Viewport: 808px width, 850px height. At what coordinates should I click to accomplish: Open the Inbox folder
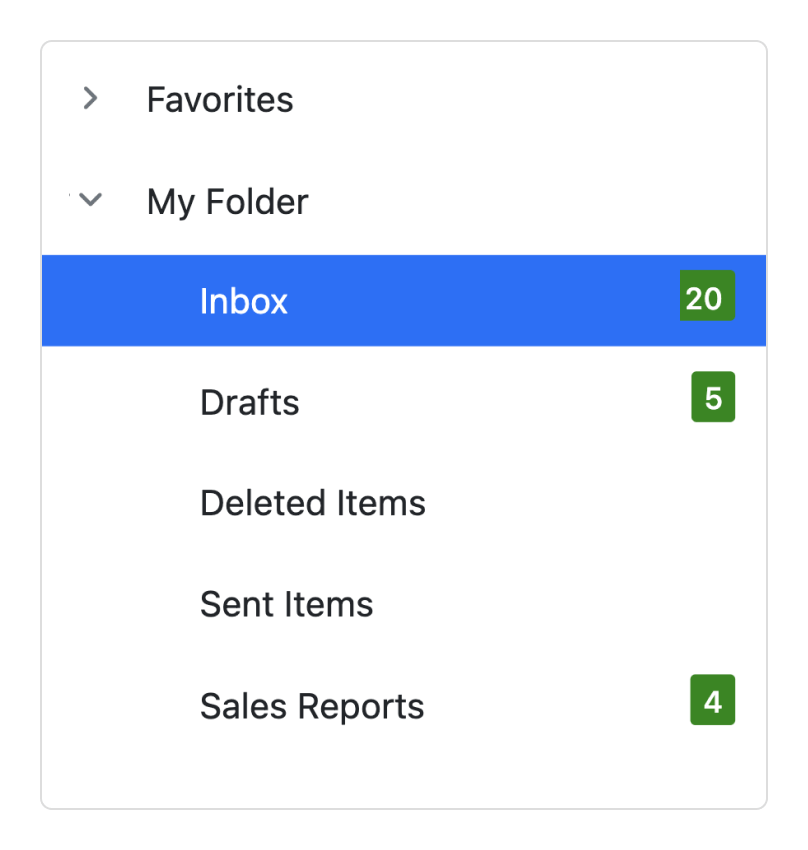coord(244,301)
